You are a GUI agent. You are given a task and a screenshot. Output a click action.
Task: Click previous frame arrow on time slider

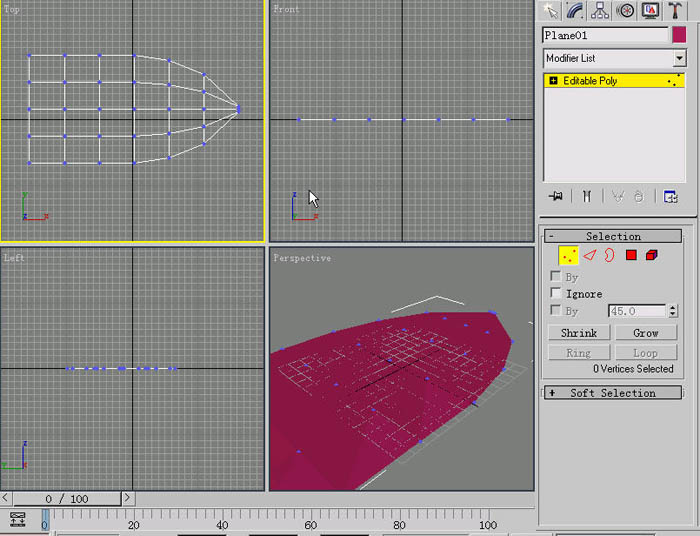coord(5,498)
